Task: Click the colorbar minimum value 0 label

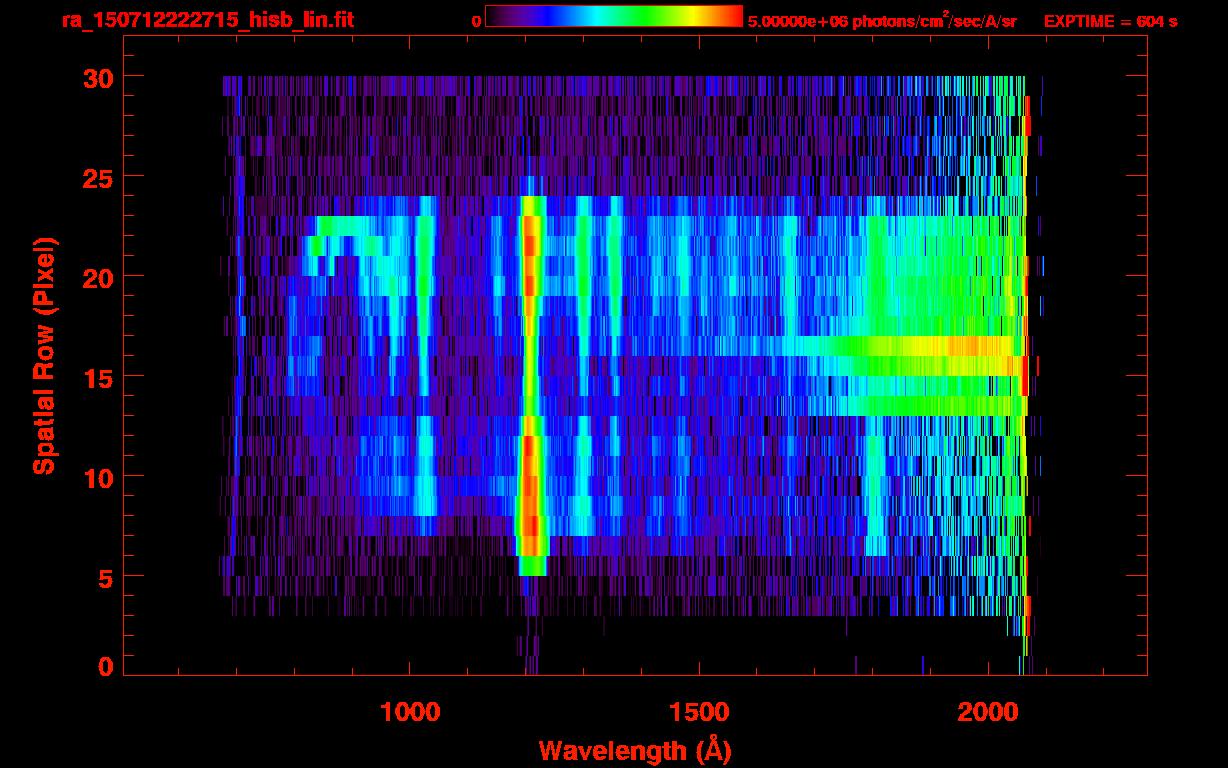Action: [476, 21]
